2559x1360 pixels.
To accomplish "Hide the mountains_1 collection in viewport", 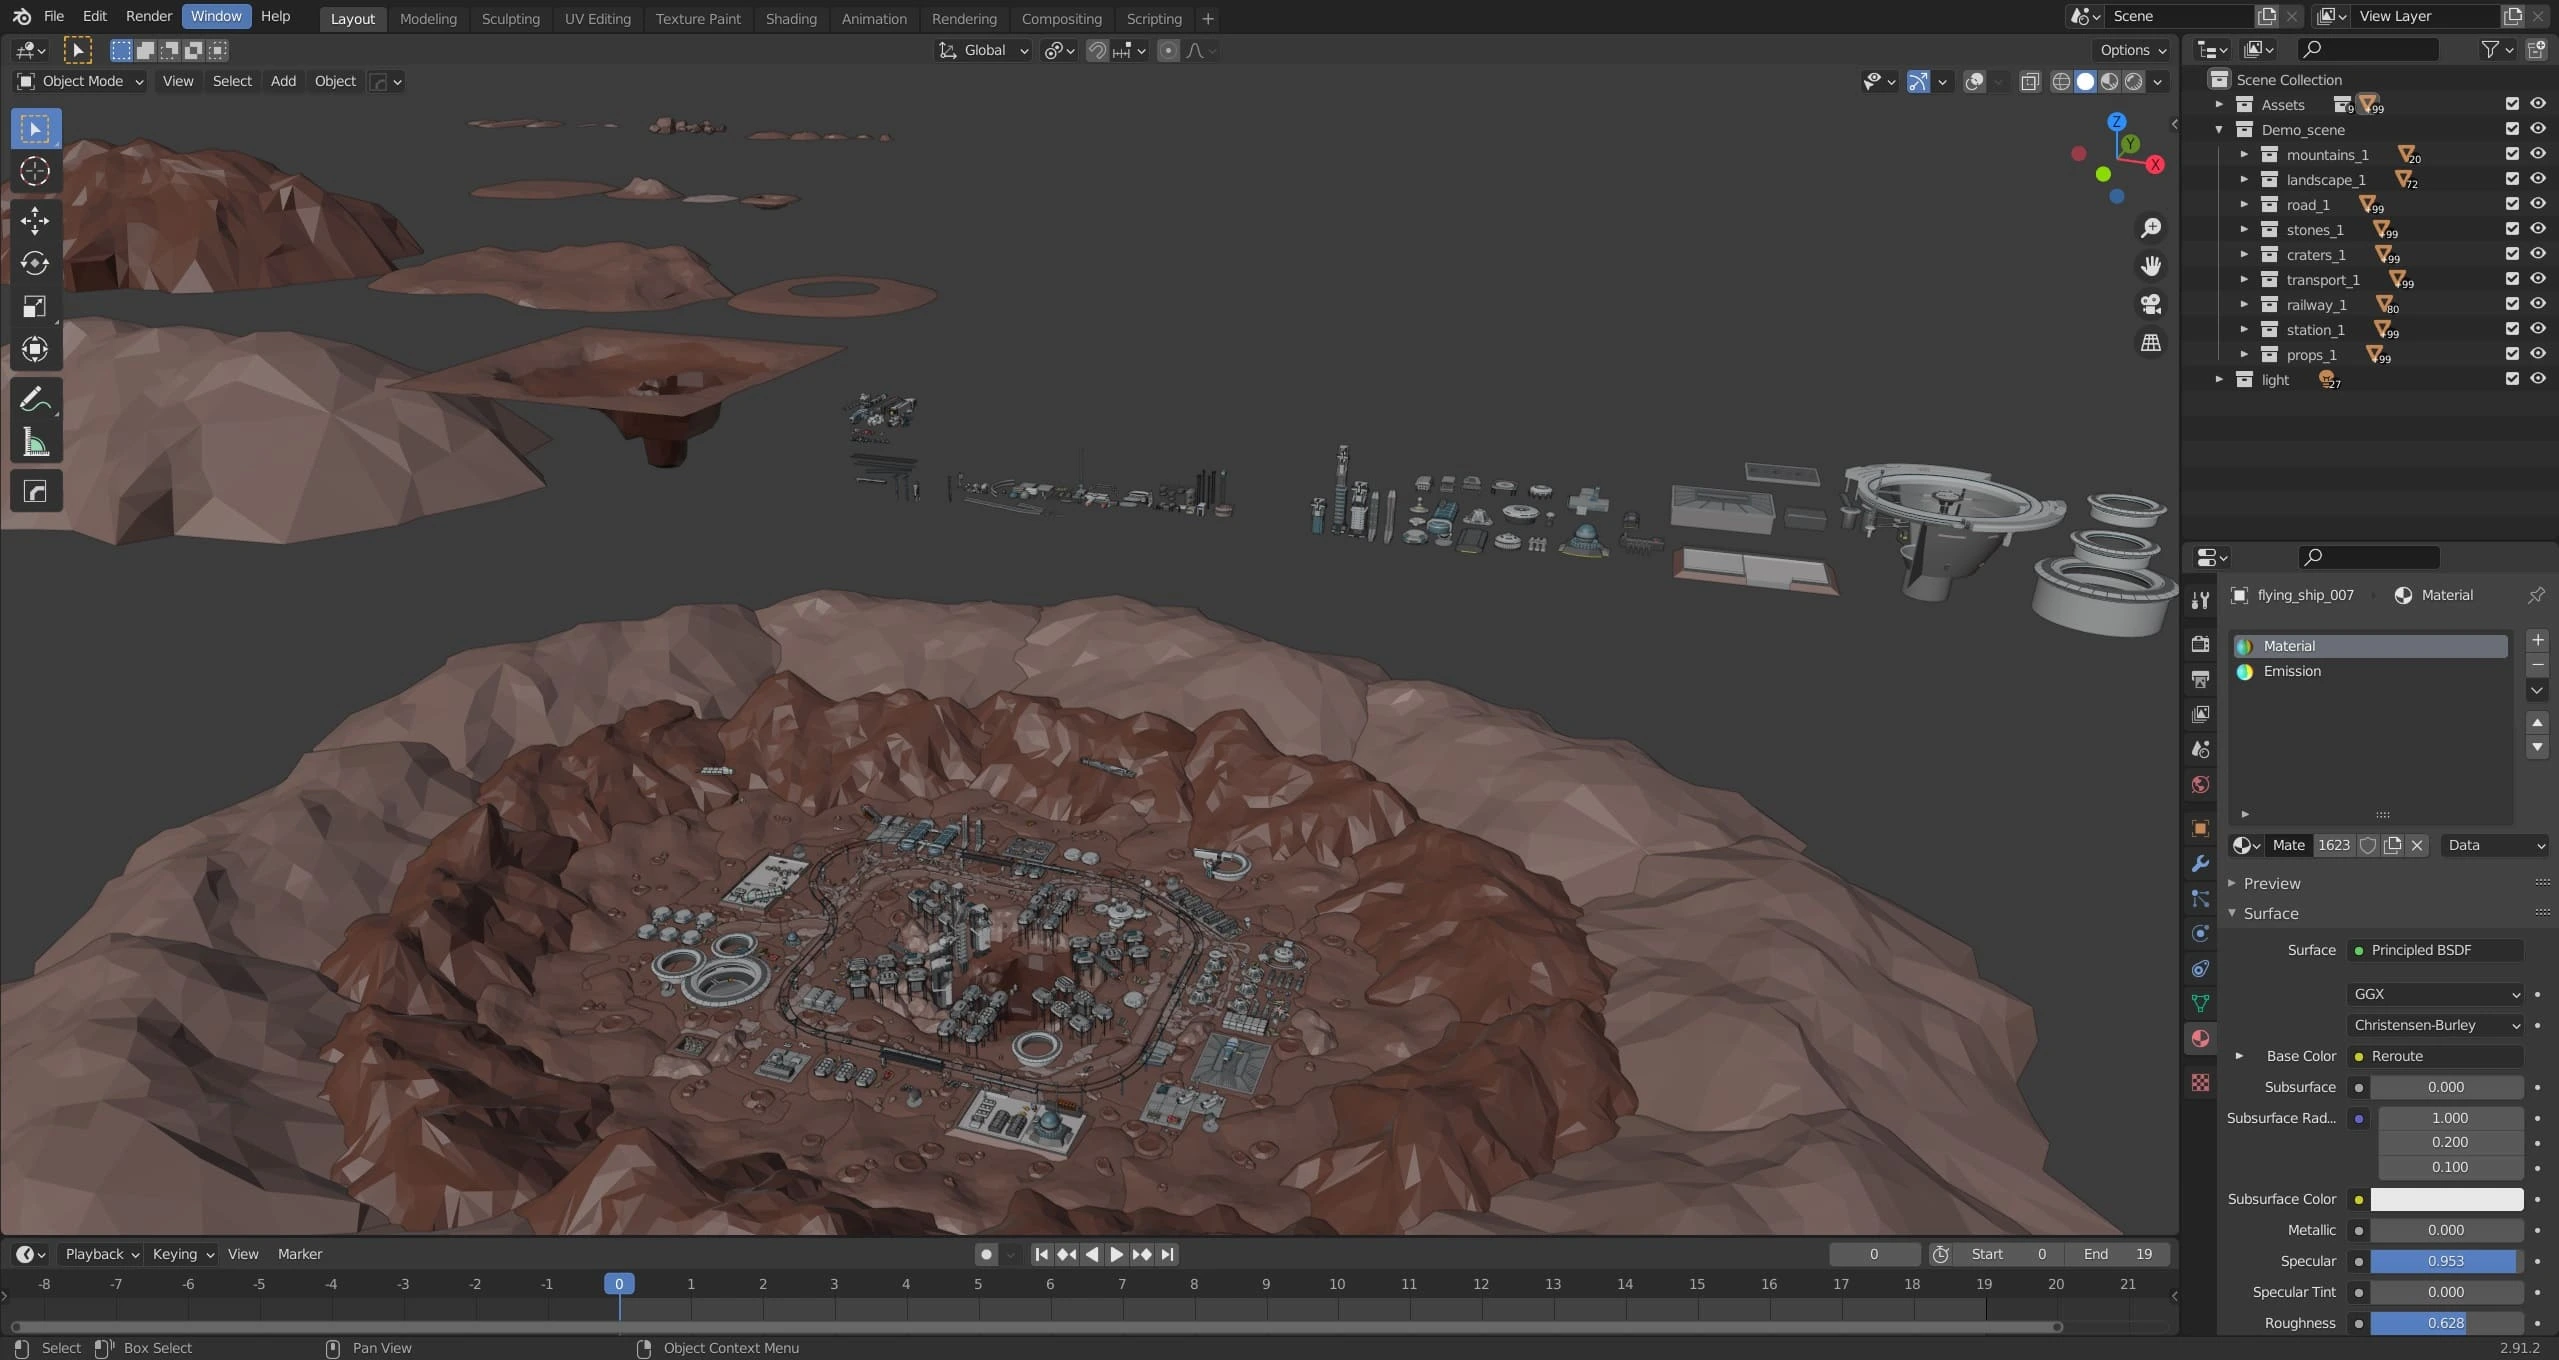I will [2538, 154].
